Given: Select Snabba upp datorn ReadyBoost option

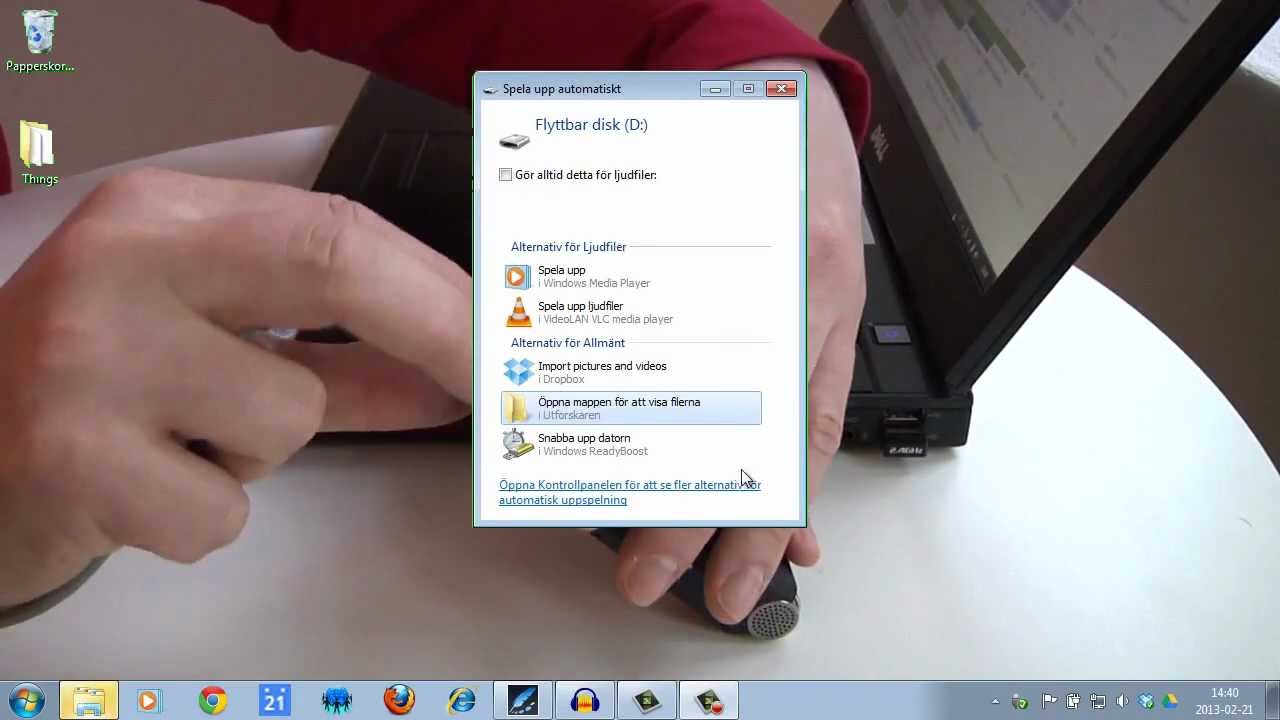Looking at the screenshot, I should click(x=631, y=444).
